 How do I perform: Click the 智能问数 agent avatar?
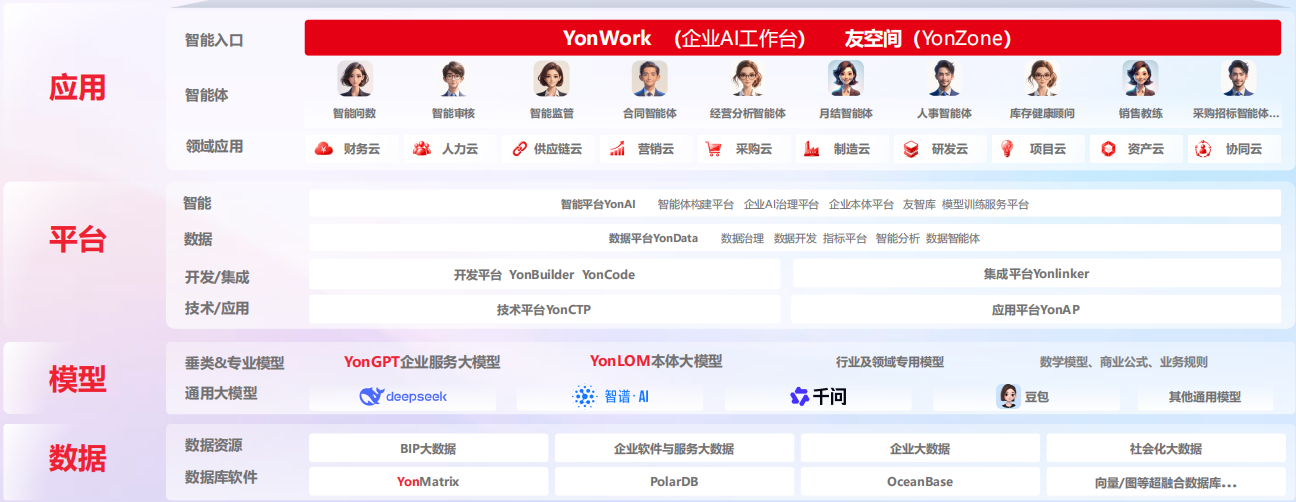pyautogui.click(x=354, y=78)
